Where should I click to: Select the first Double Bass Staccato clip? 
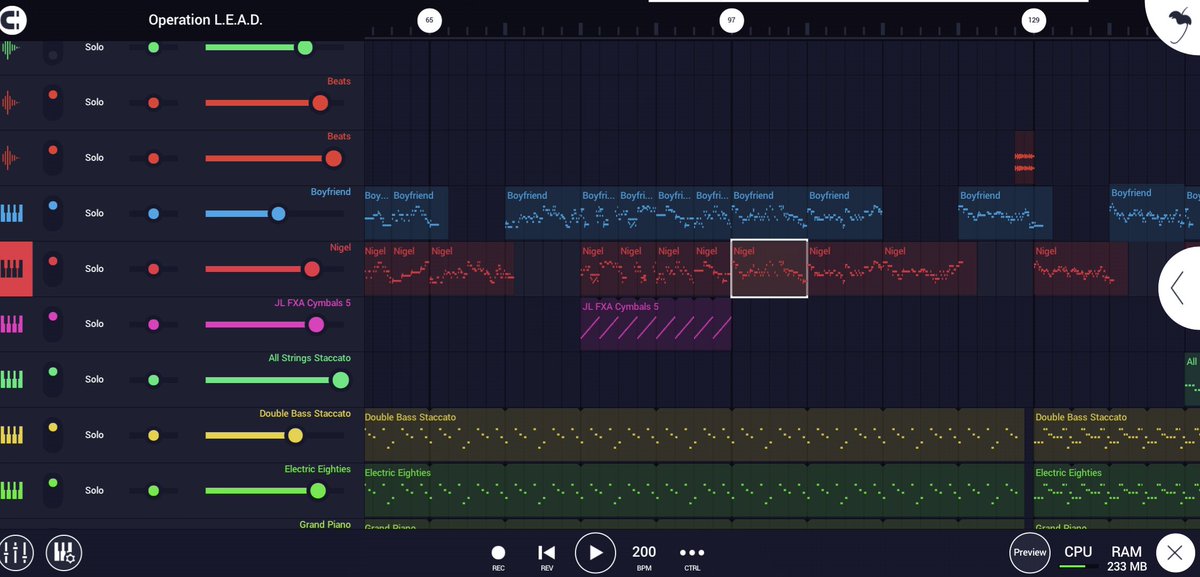(x=694, y=435)
